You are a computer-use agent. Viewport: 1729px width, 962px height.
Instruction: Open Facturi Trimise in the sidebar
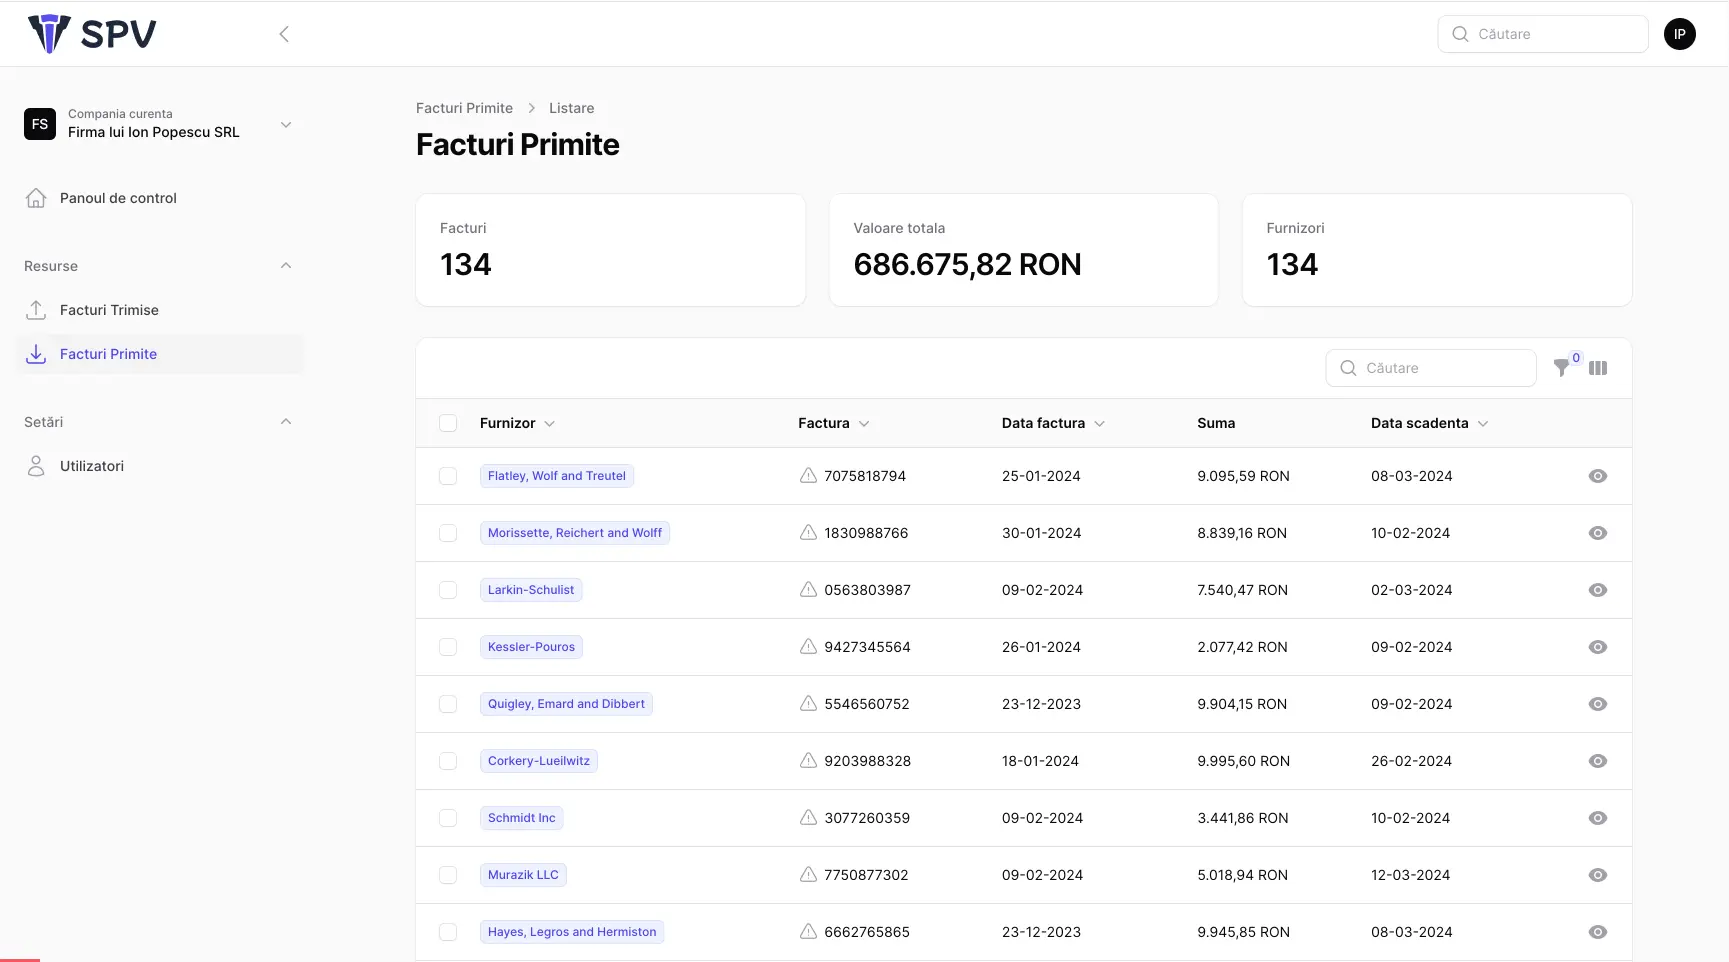point(109,310)
